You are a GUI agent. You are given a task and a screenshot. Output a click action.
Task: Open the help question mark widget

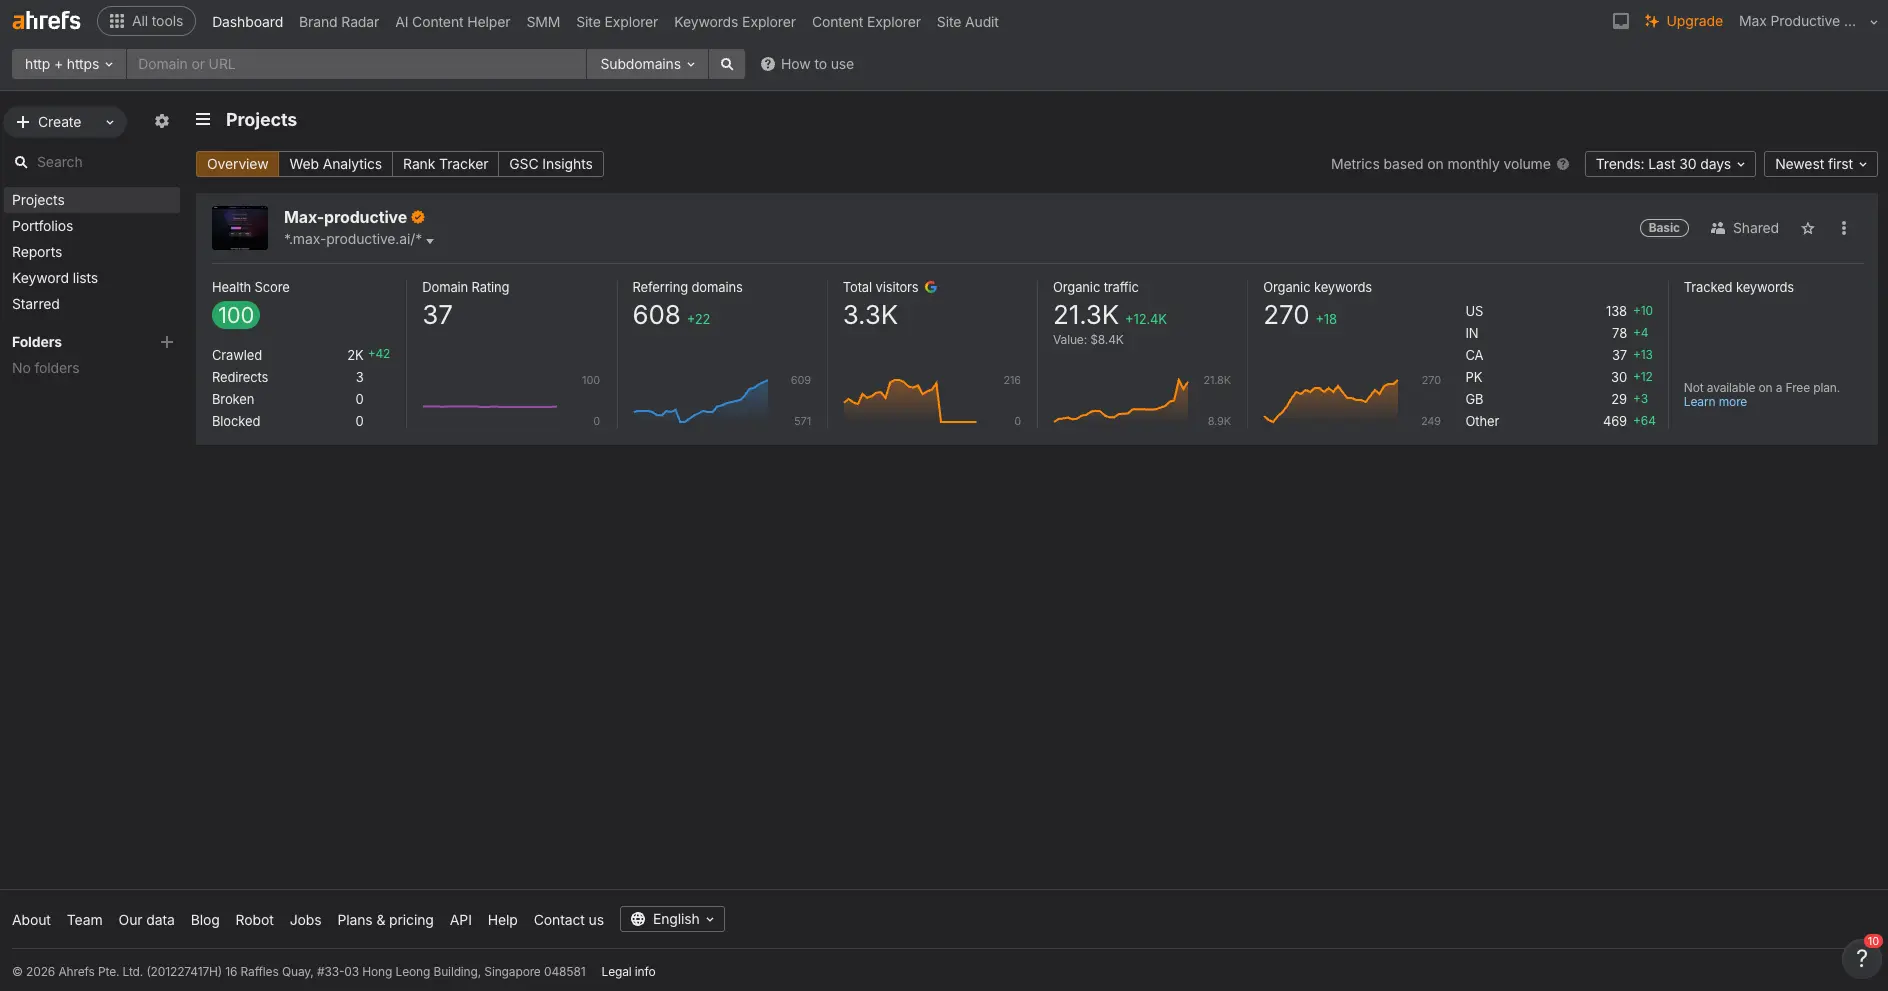click(x=1861, y=958)
